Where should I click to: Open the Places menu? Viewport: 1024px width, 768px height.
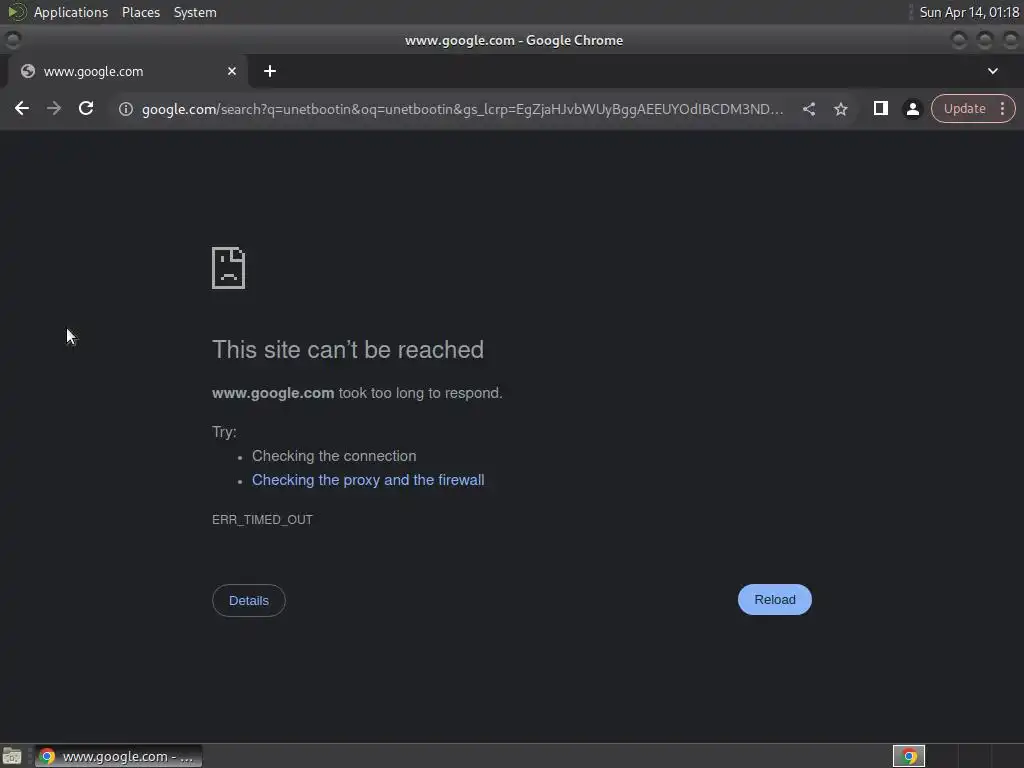[141, 12]
